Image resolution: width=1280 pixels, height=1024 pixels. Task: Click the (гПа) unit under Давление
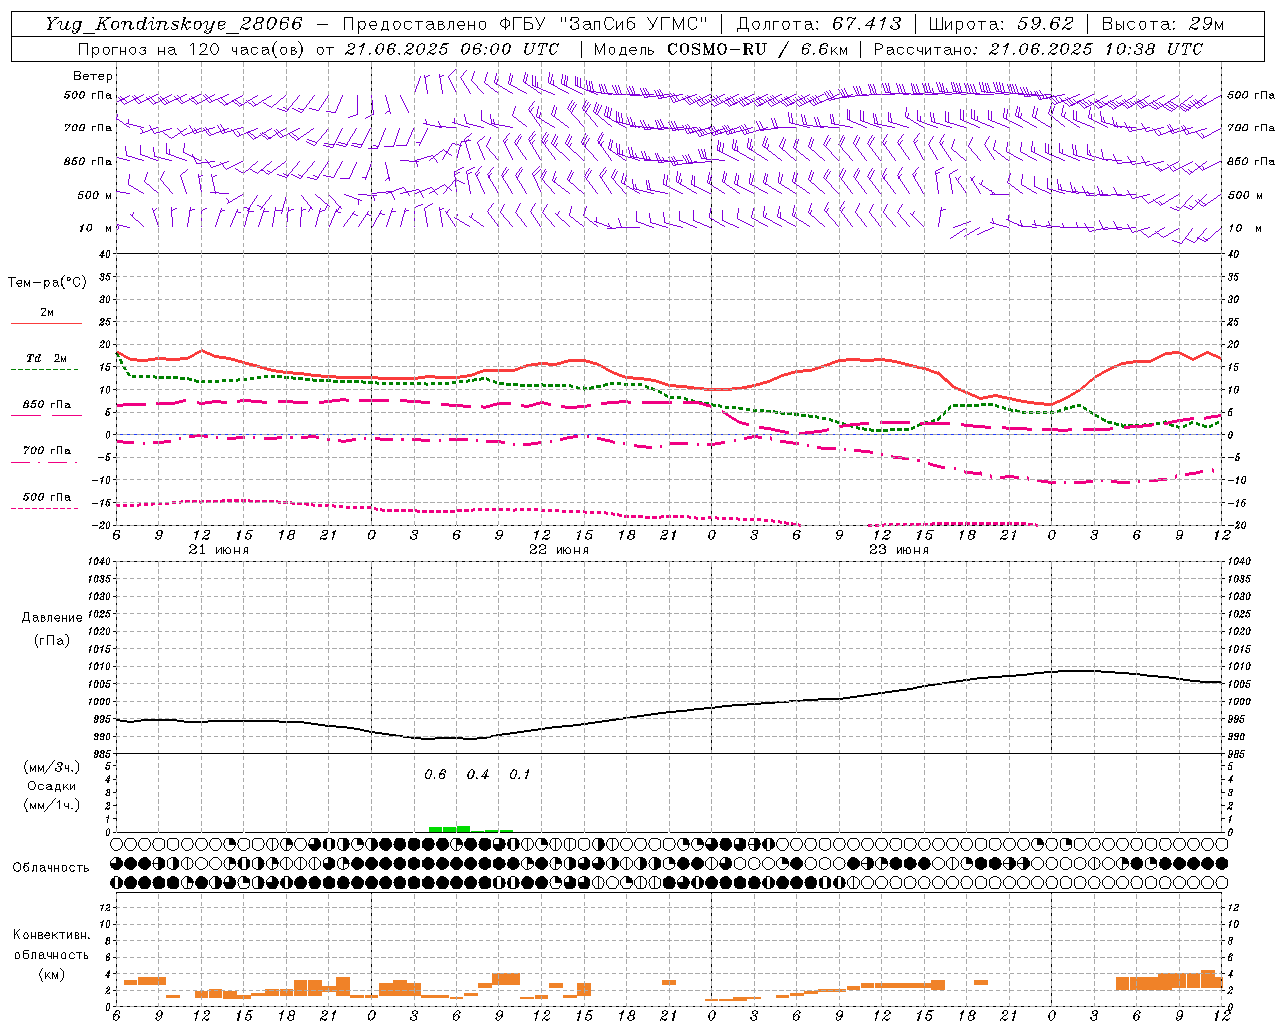pos(52,640)
